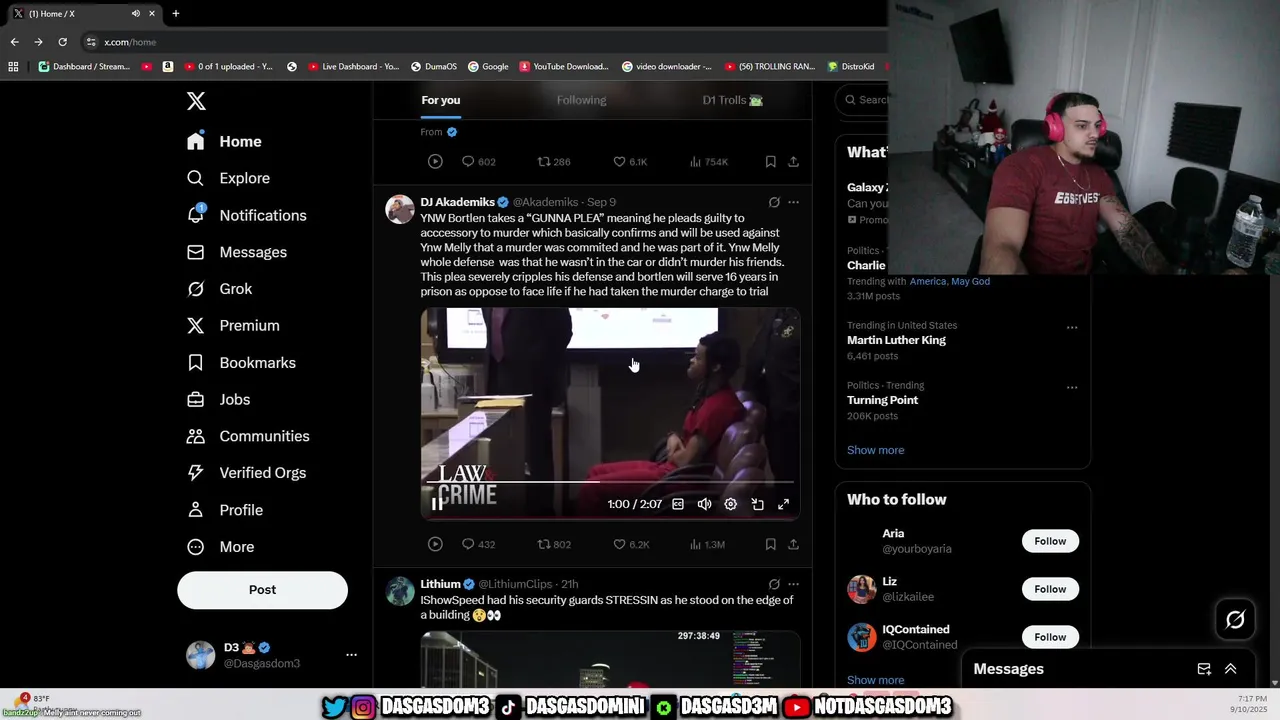1280x720 pixels.
Task: Click the search box on X
Action: point(865,100)
